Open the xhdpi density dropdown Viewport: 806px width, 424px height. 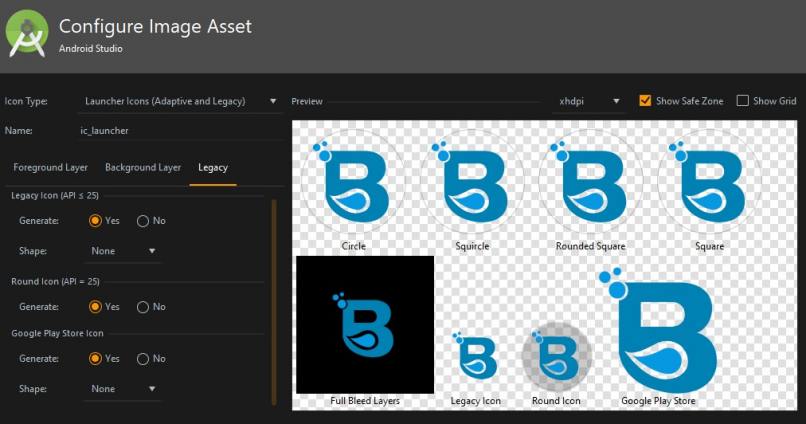590,101
